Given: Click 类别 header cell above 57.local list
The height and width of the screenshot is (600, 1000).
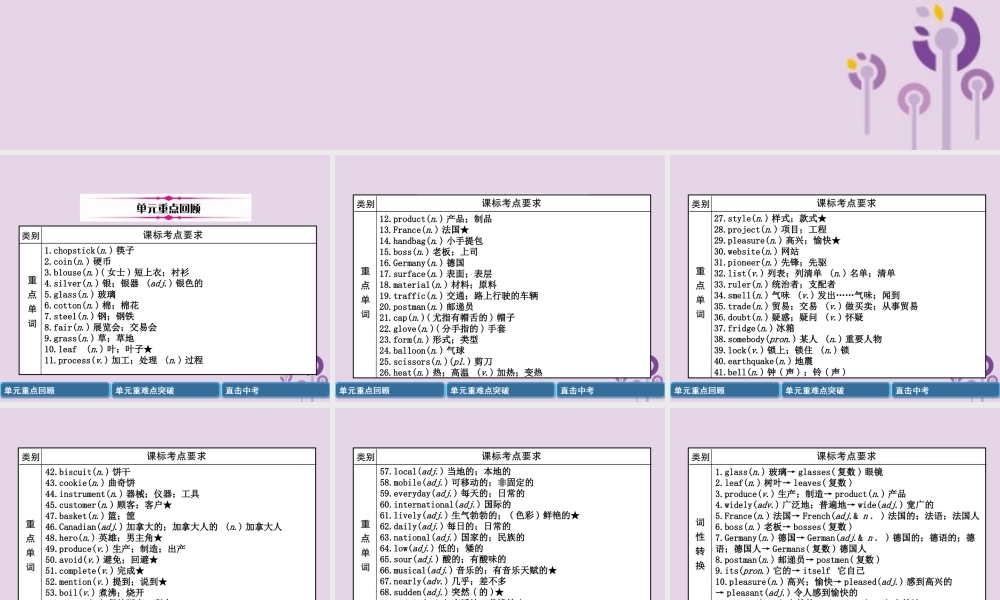Looking at the screenshot, I should [365, 457].
